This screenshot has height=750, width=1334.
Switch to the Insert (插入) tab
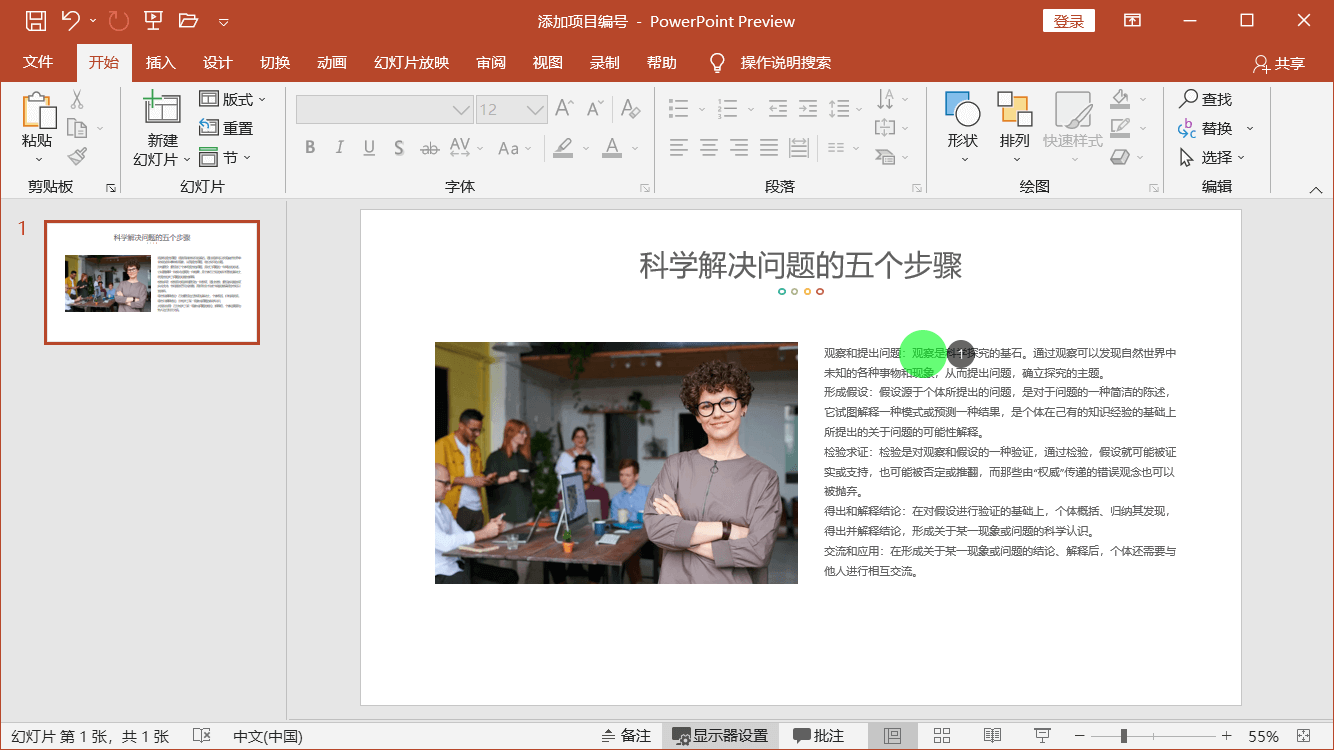[x=160, y=62]
